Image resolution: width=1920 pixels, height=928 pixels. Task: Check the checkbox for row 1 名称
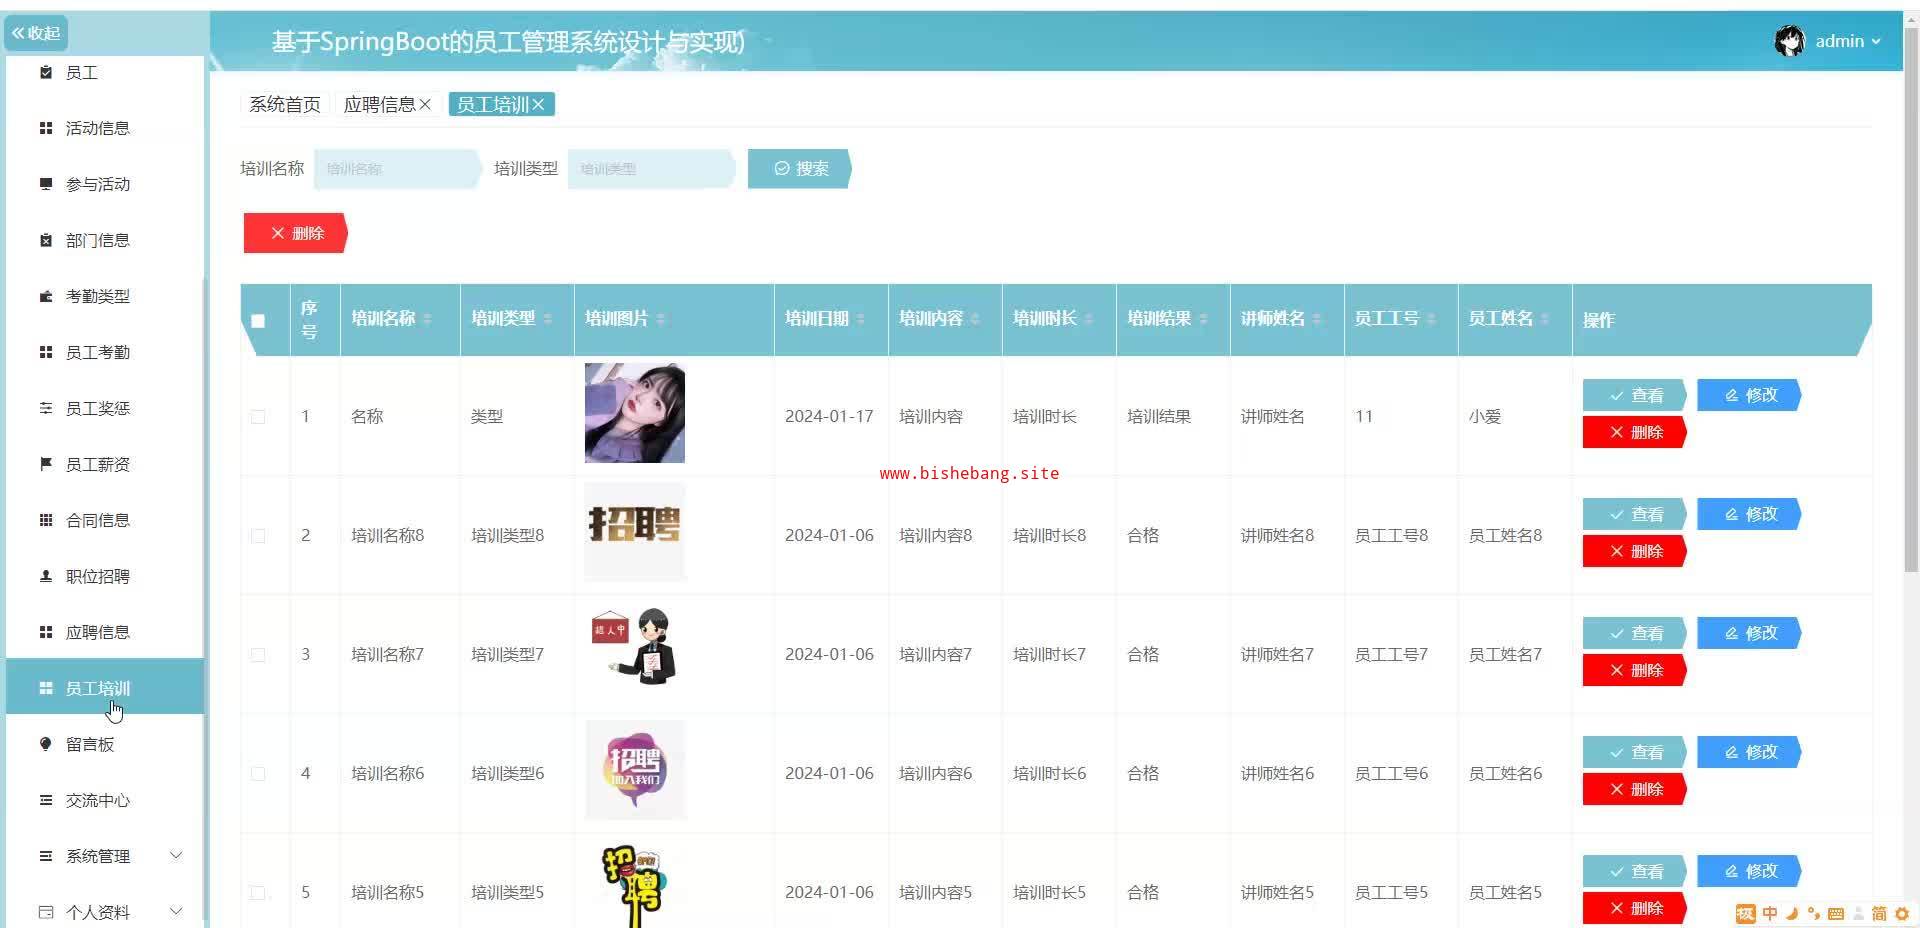pyautogui.click(x=258, y=417)
